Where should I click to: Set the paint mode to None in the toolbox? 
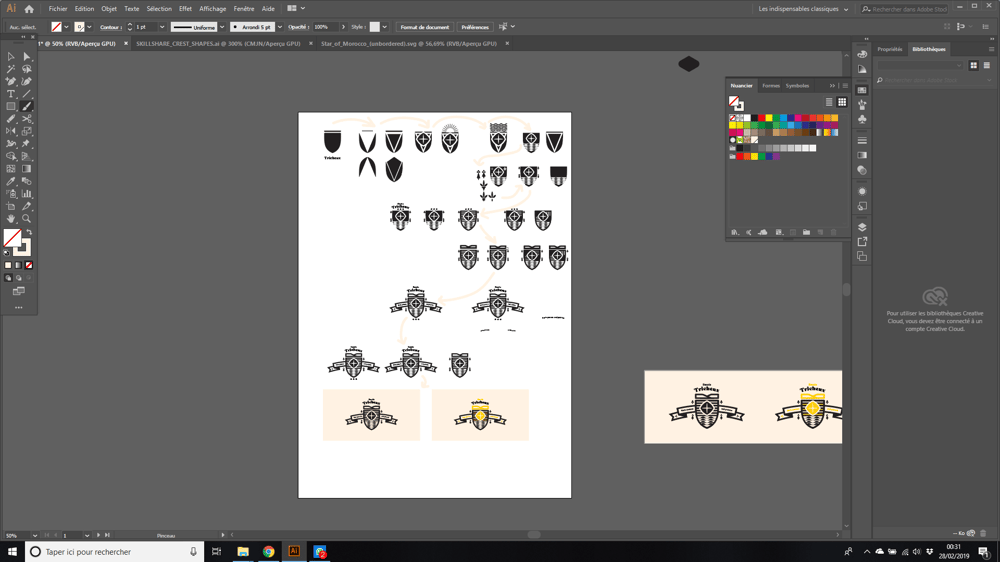(x=29, y=265)
